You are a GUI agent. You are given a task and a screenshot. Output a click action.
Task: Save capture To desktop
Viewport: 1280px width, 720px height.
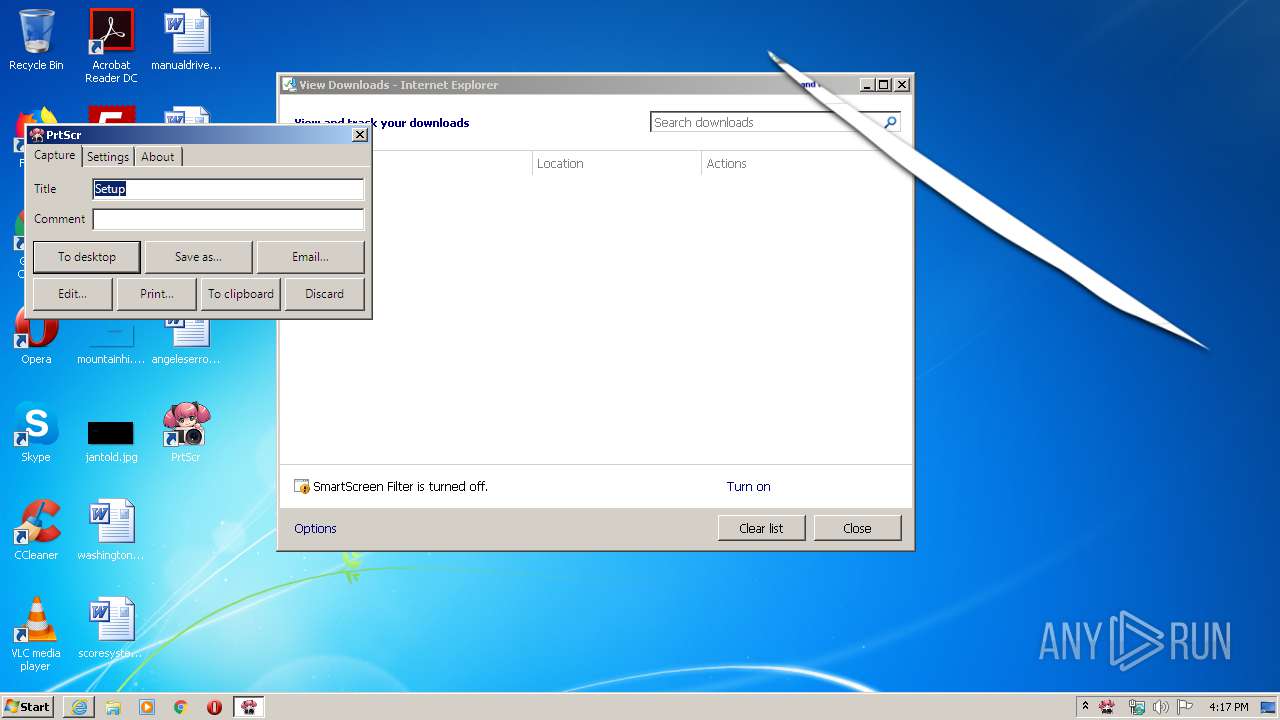(x=87, y=257)
